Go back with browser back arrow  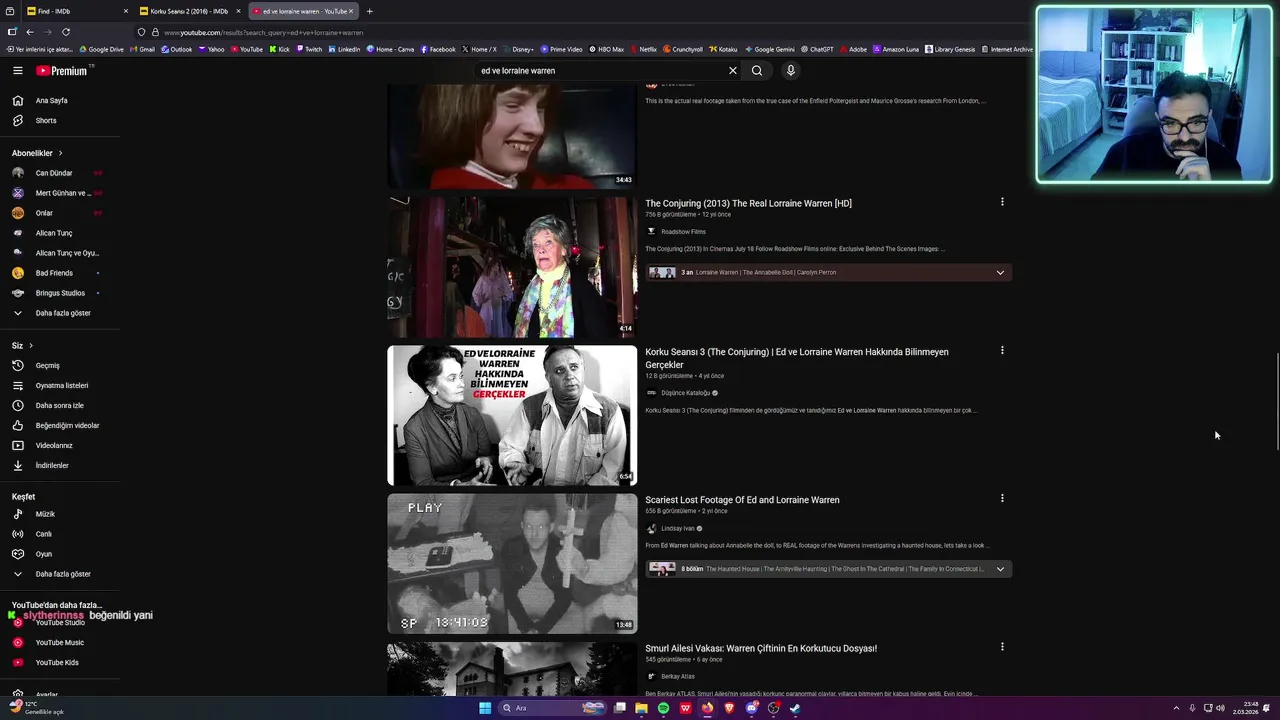30,32
